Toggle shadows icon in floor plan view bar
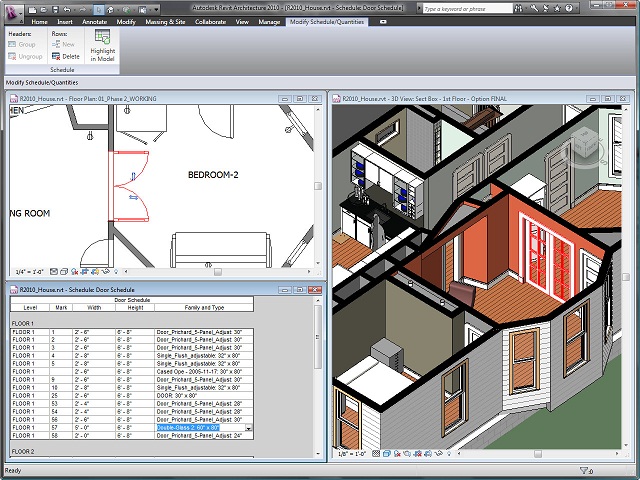Screen dimensions: 640x480 (x=74, y=272)
